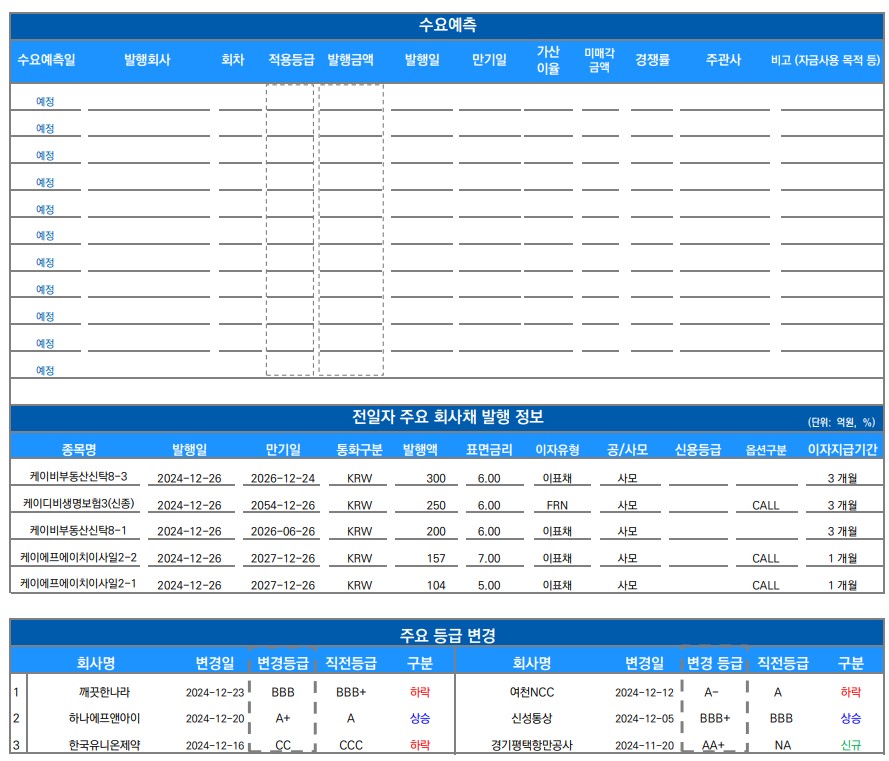Click the first 예정 entry in 수요예측 list
The width and height of the screenshot is (889, 761).
tap(45, 102)
